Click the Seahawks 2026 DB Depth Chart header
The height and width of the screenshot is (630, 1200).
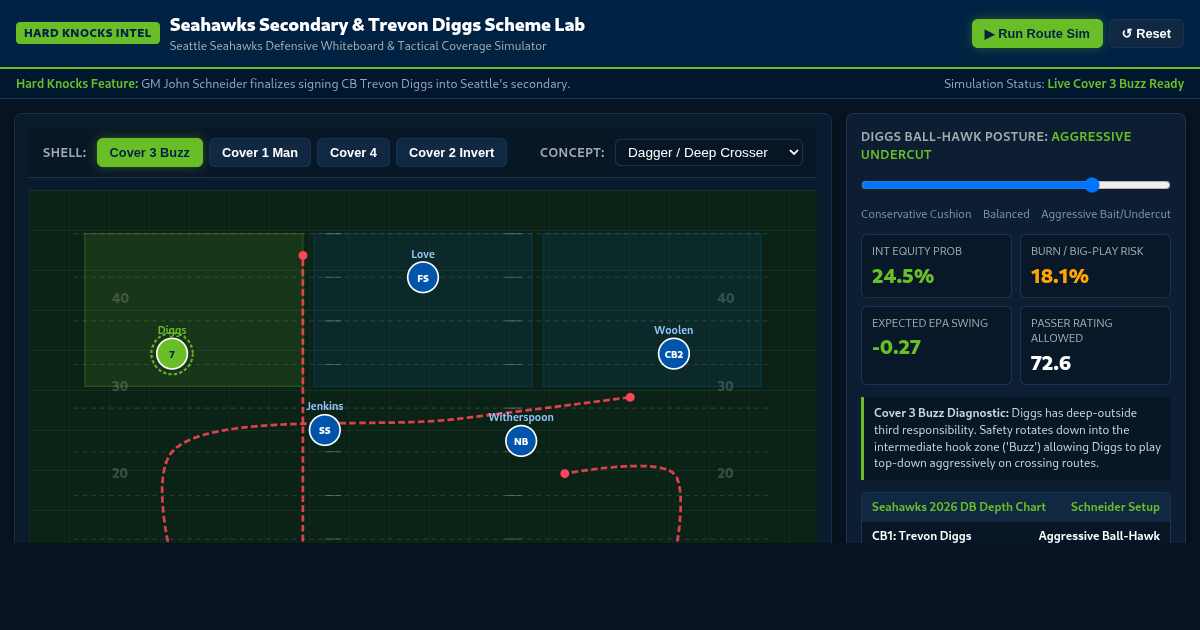tap(959, 507)
